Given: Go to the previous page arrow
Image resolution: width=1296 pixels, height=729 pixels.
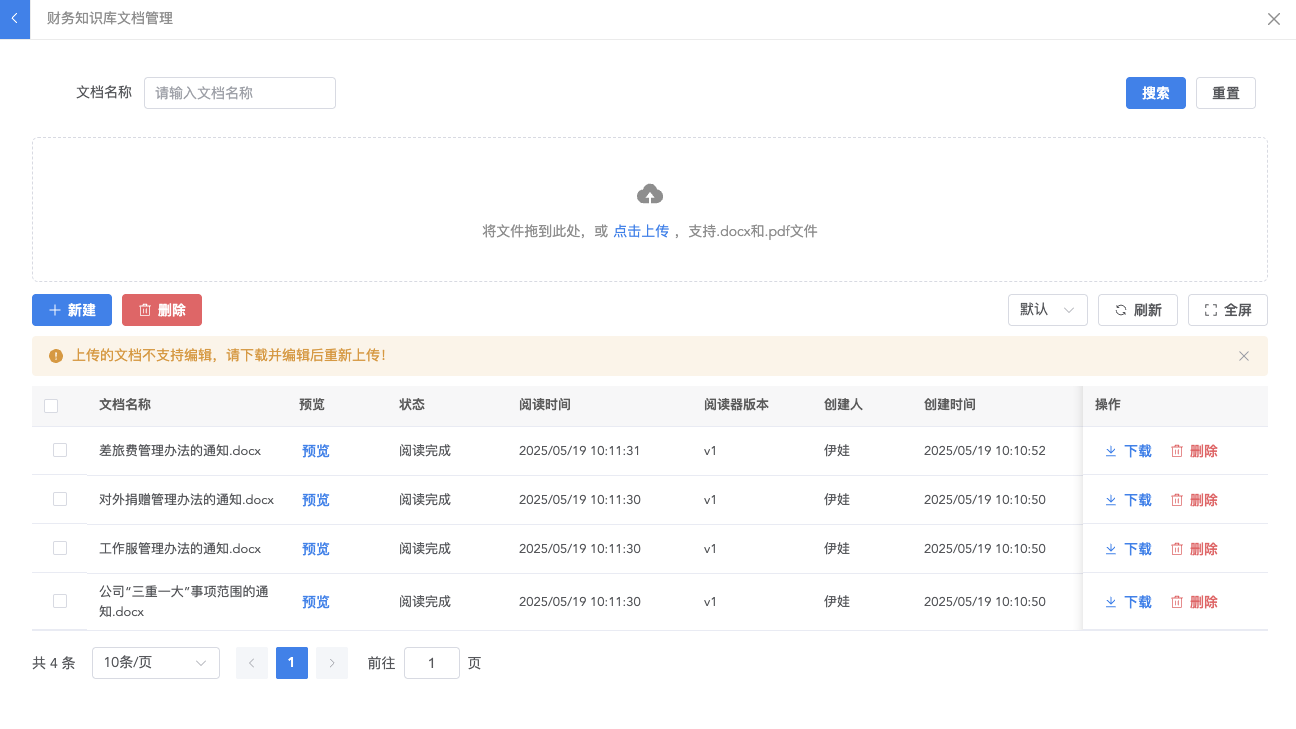Looking at the screenshot, I should 252,663.
